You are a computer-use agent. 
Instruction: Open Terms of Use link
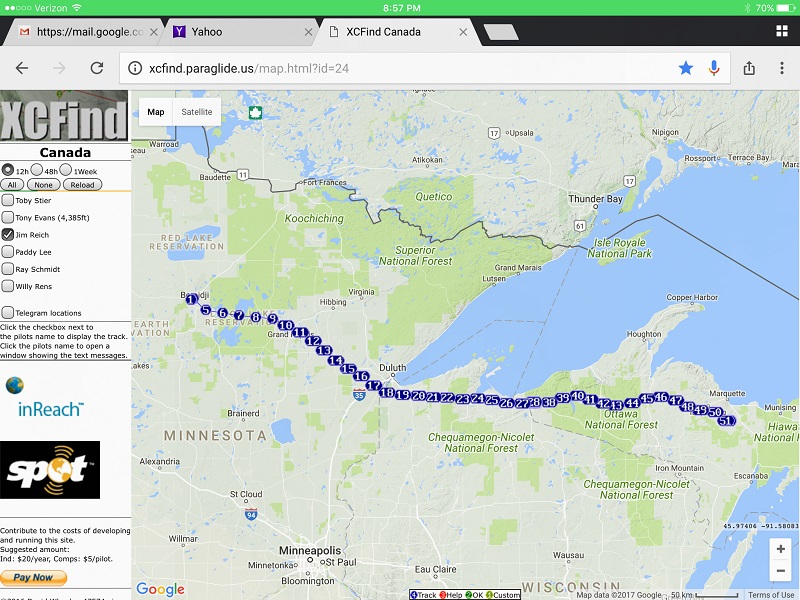(x=771, y=595)
